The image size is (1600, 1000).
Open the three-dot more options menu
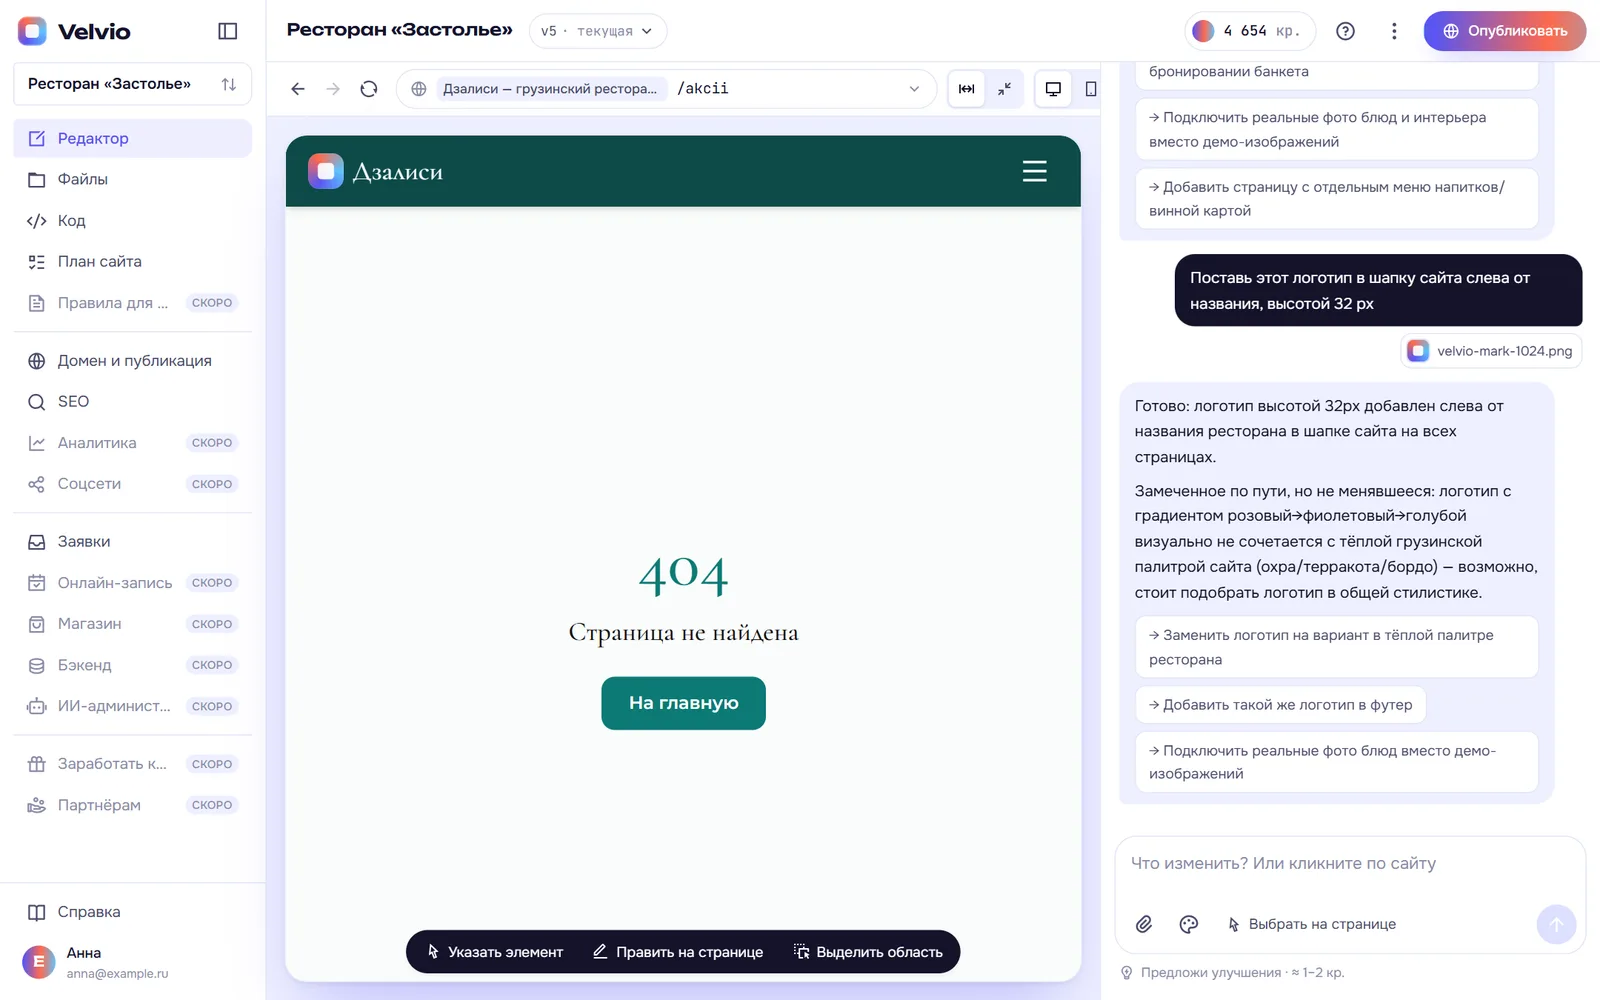coord(1394,31)
